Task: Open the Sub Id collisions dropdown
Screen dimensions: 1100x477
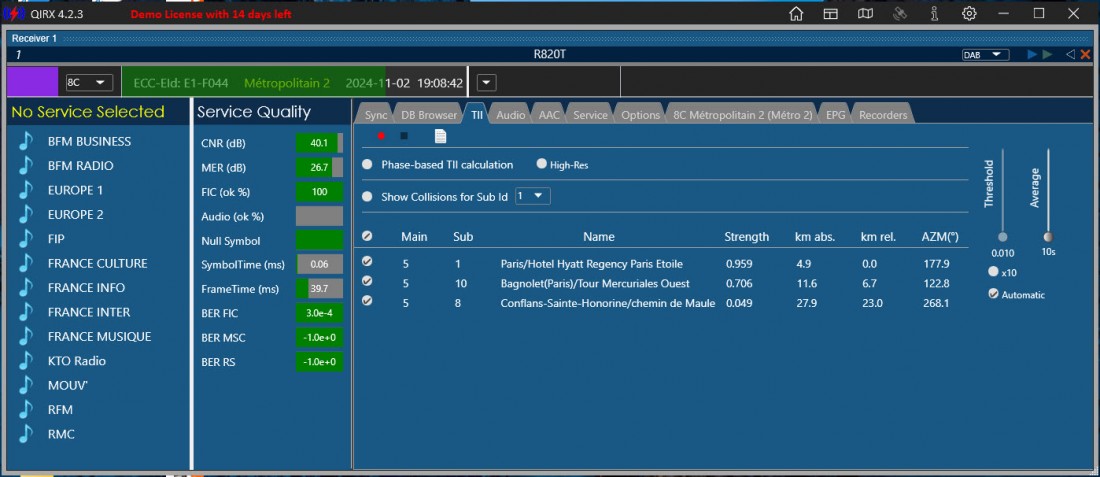Action: point(533,197)
